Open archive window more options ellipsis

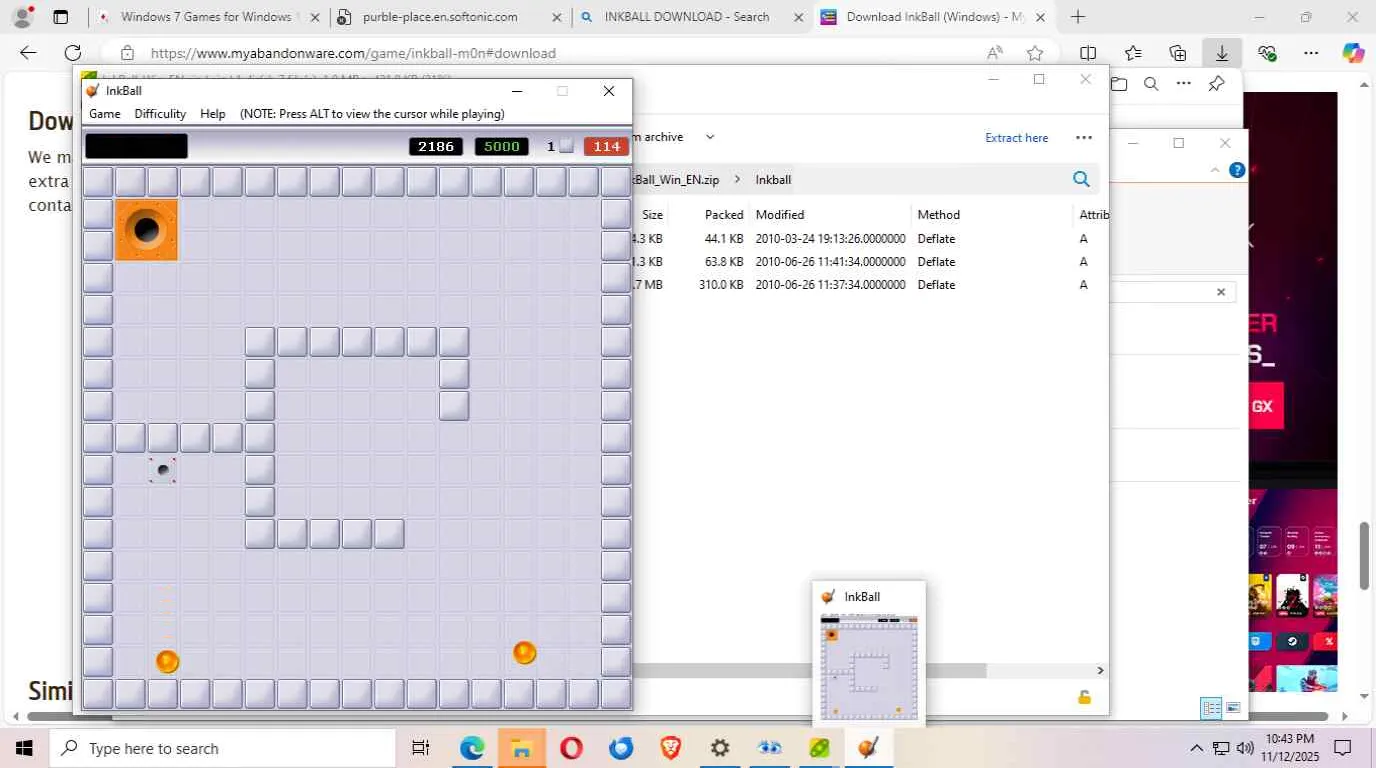pos(1084,137)
